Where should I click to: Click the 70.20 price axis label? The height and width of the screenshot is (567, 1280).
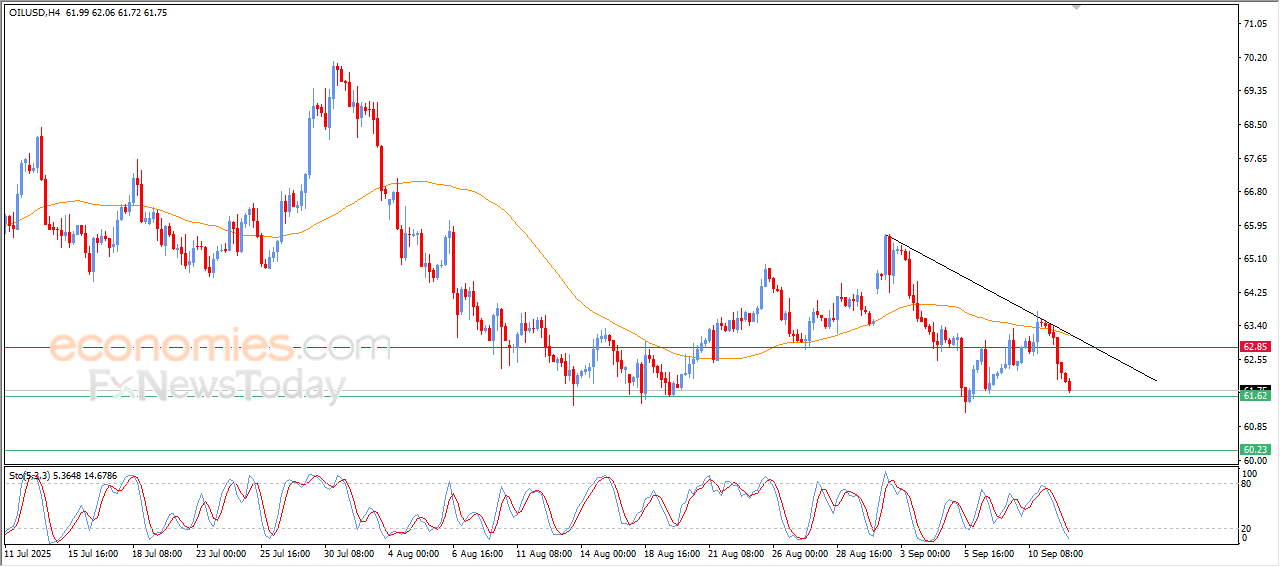(x=1256, y=57)
